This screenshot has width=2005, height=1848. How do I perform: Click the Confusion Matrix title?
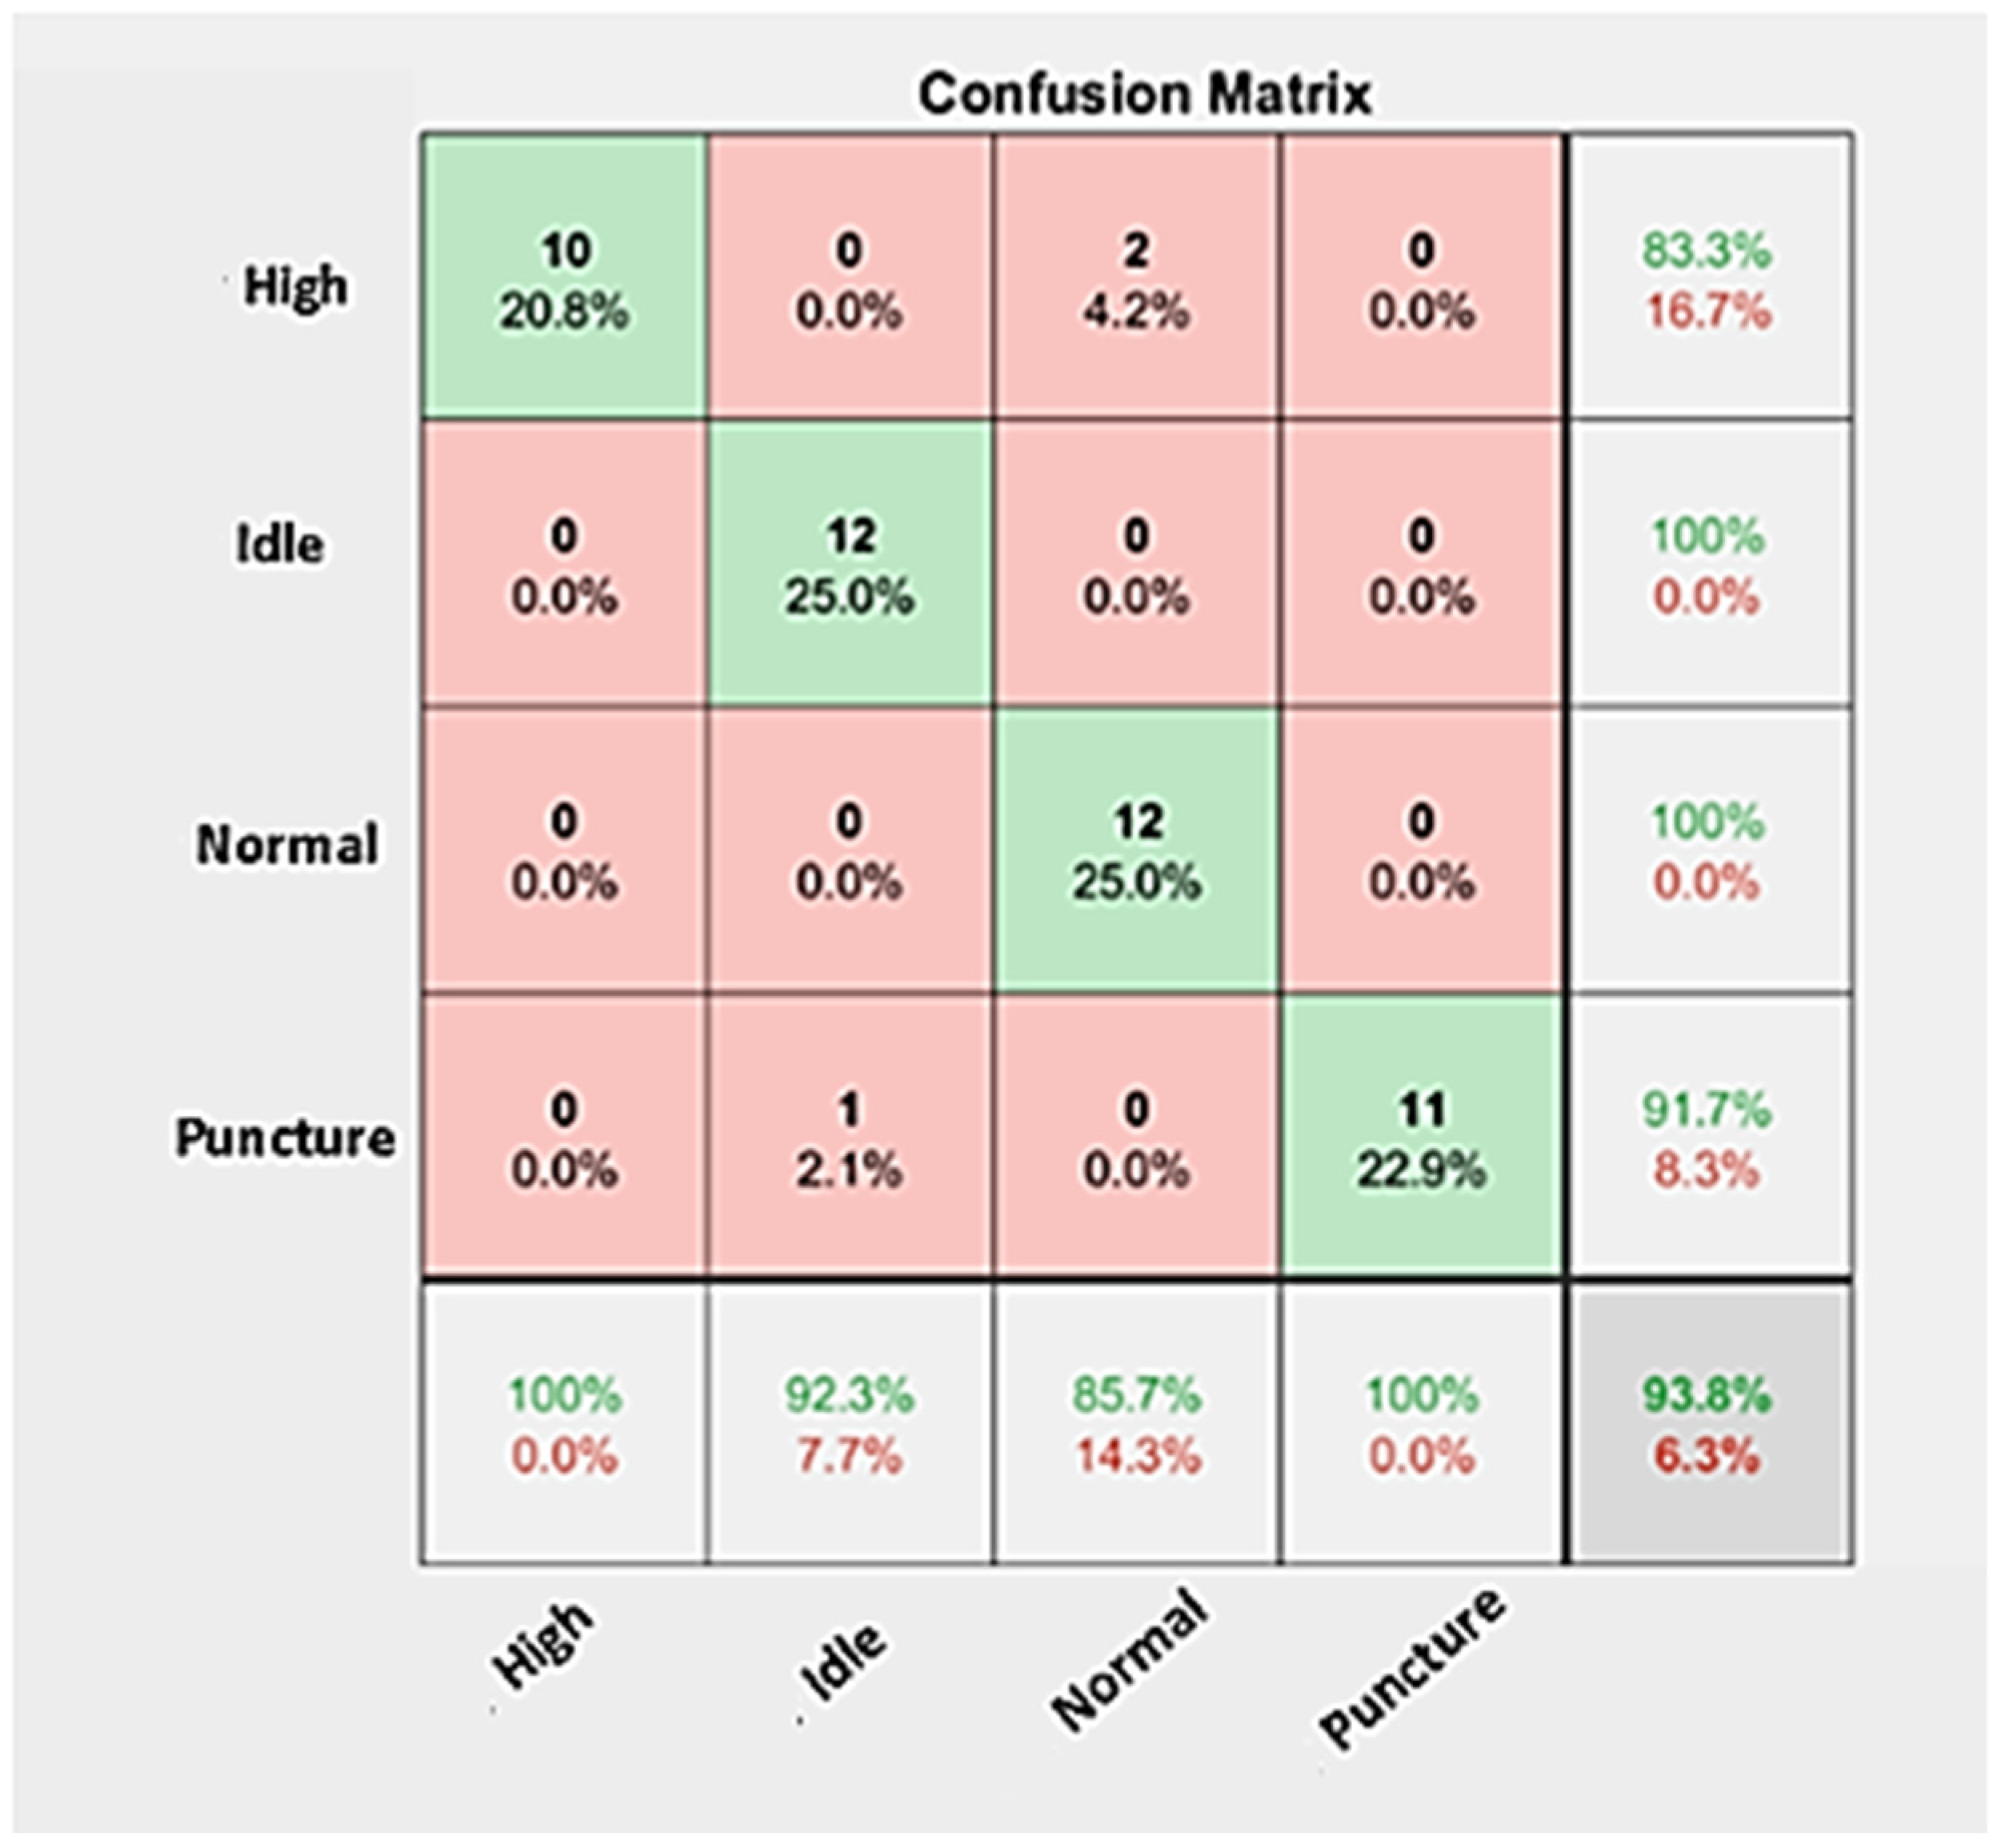click(1144, 95)
